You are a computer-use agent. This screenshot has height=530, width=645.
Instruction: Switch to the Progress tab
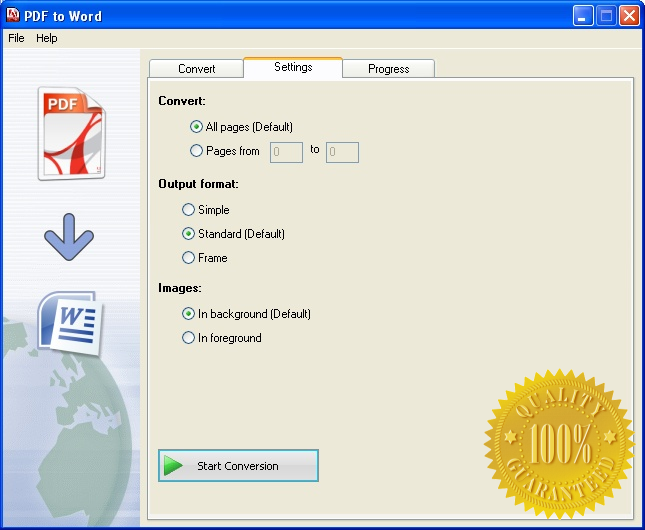388,69
